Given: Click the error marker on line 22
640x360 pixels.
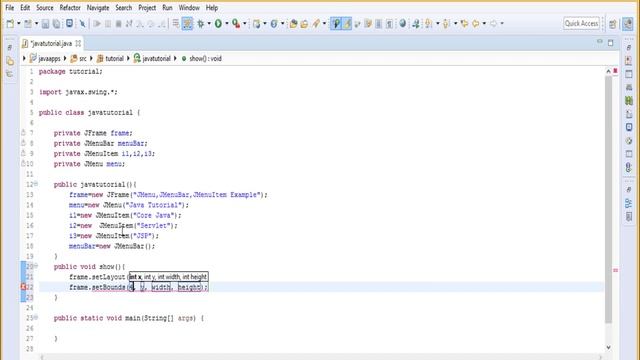Looking at the screenshot, I should 23,287.
